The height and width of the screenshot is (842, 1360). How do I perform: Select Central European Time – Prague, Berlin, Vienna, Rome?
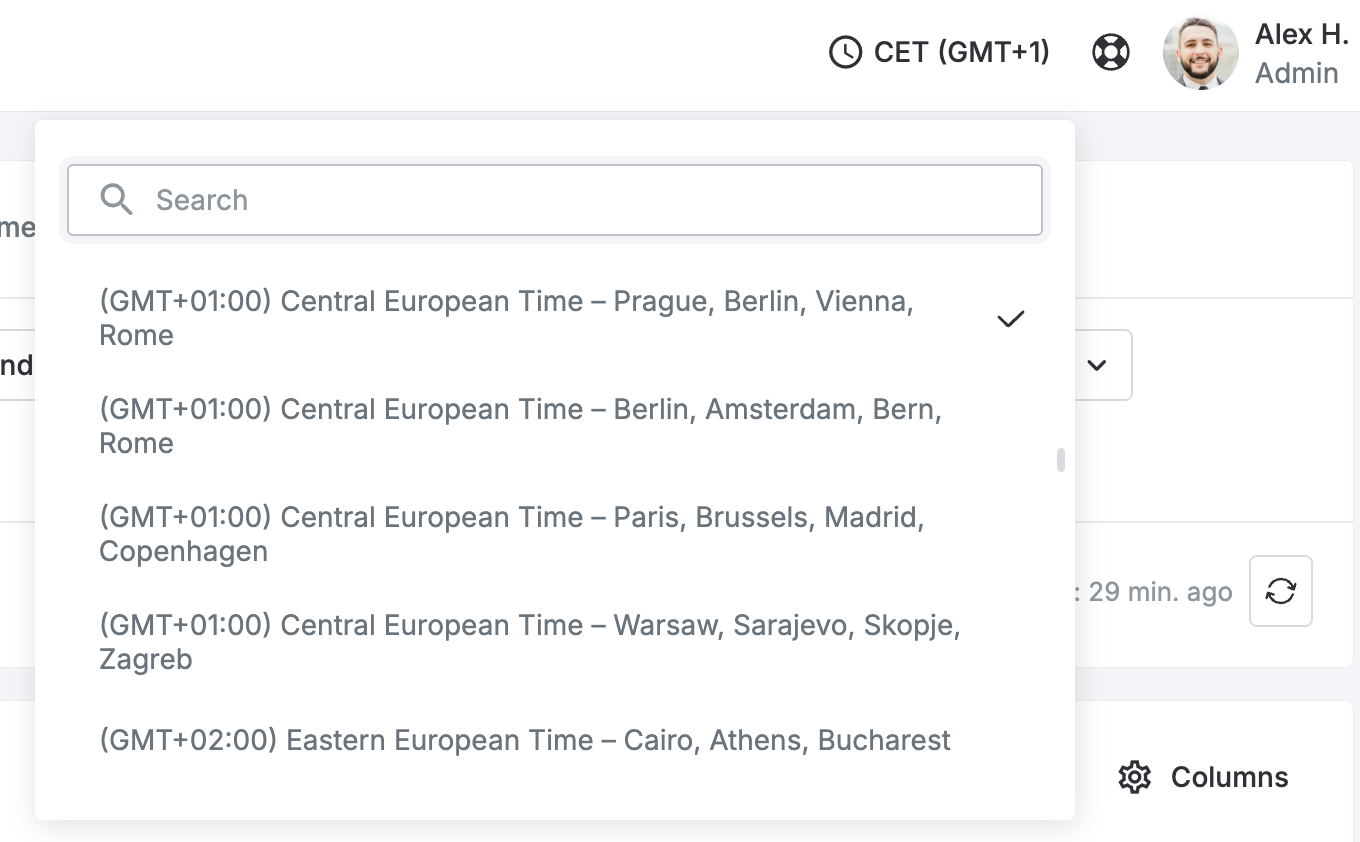point(555,318)
